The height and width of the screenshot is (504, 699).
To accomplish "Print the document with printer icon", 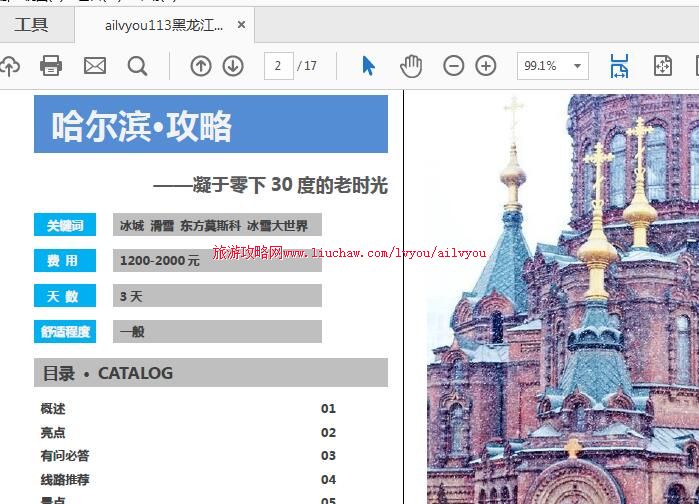I will click(x=51, y=66).
